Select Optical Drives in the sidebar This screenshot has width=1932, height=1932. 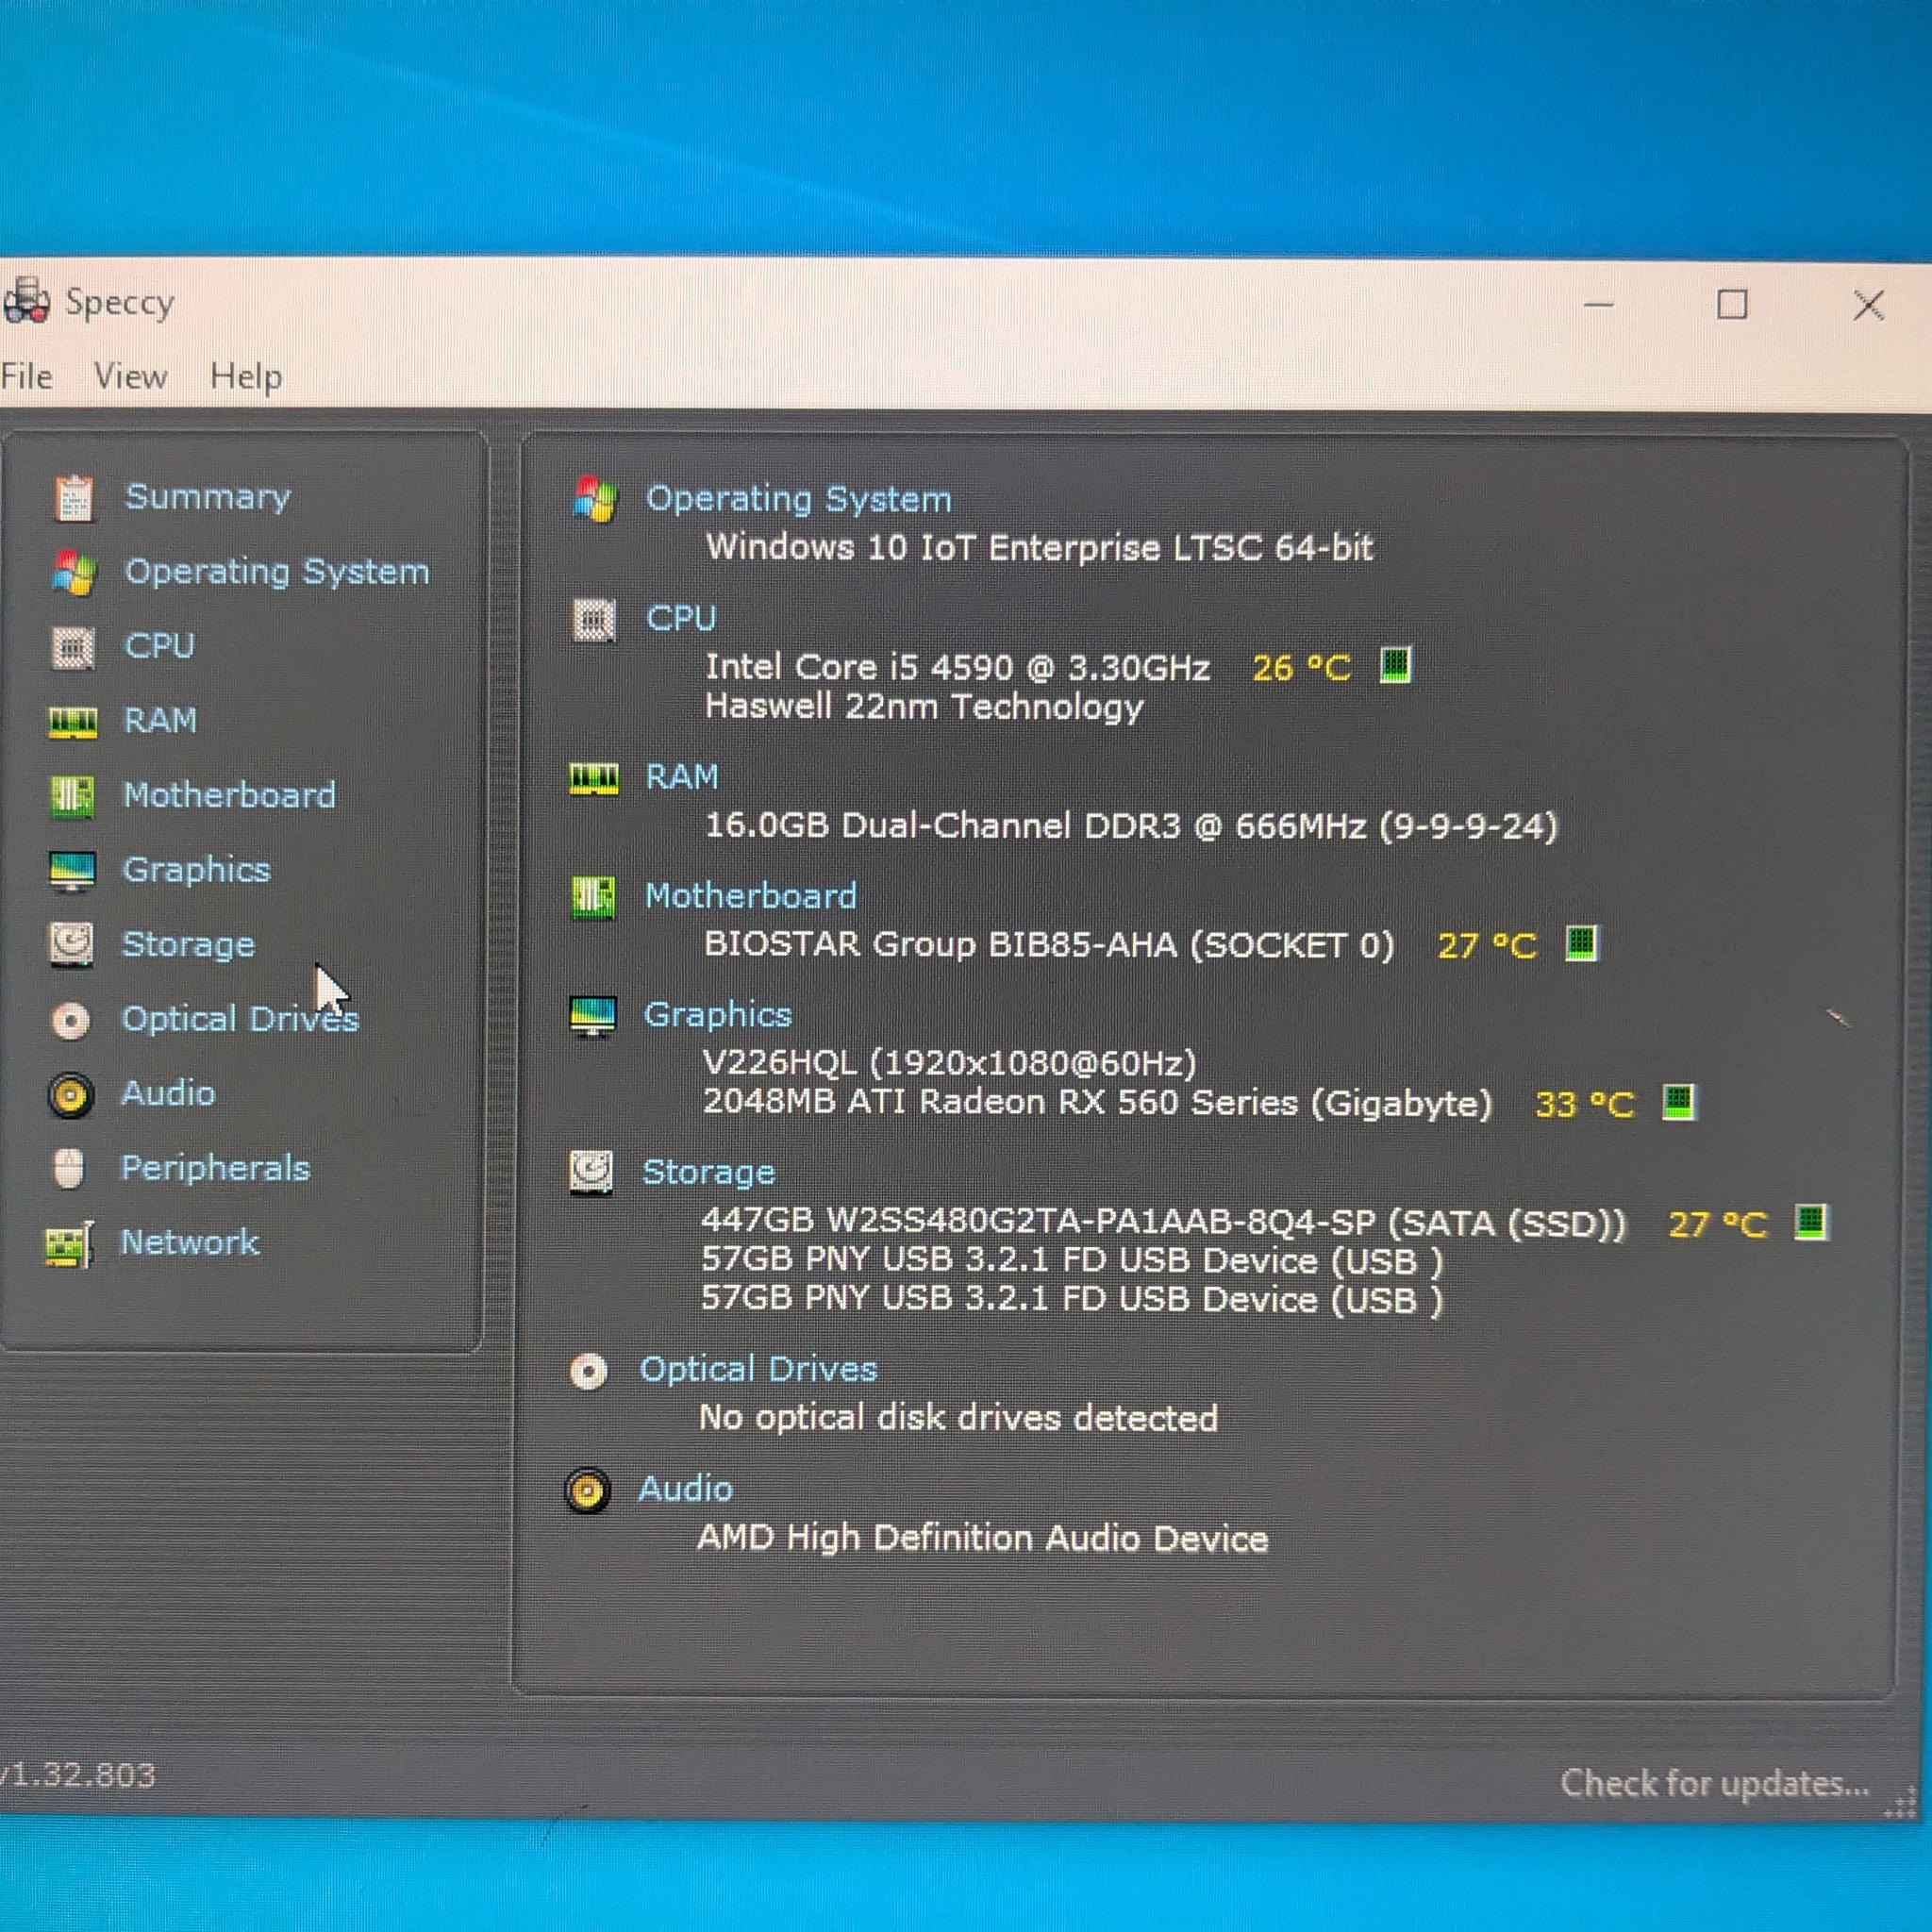(240, 1019)
